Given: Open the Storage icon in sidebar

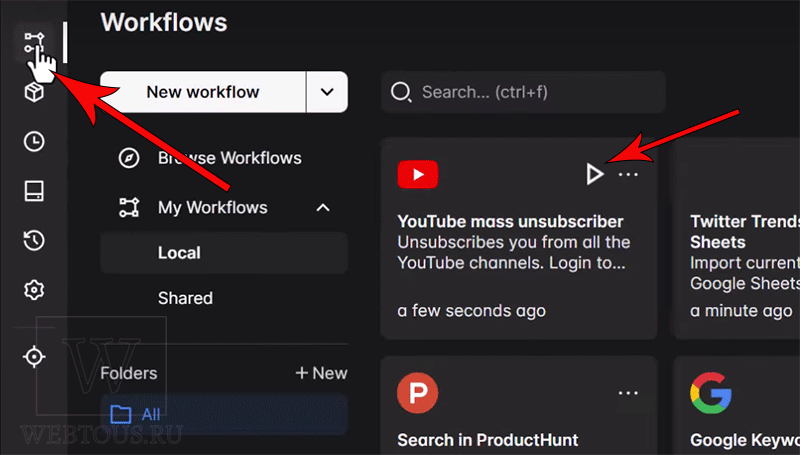Looking at the screenshot, I should click(34, 191).
